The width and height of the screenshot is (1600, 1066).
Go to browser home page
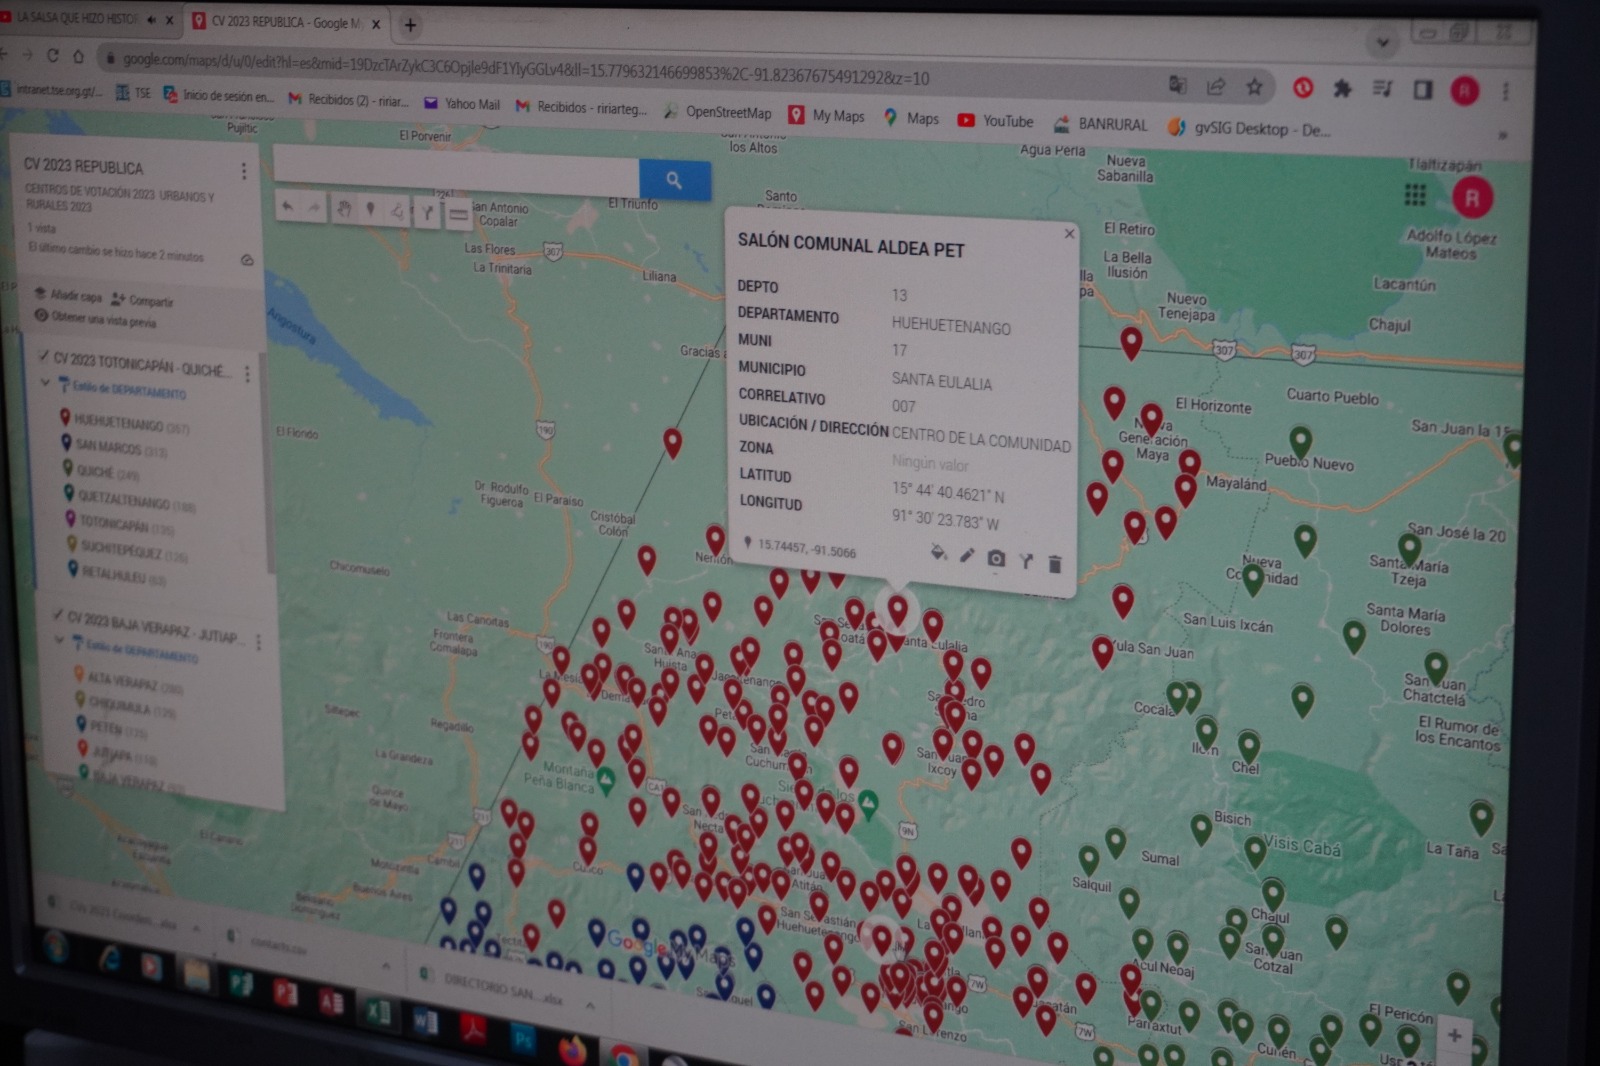coord(78,55)
